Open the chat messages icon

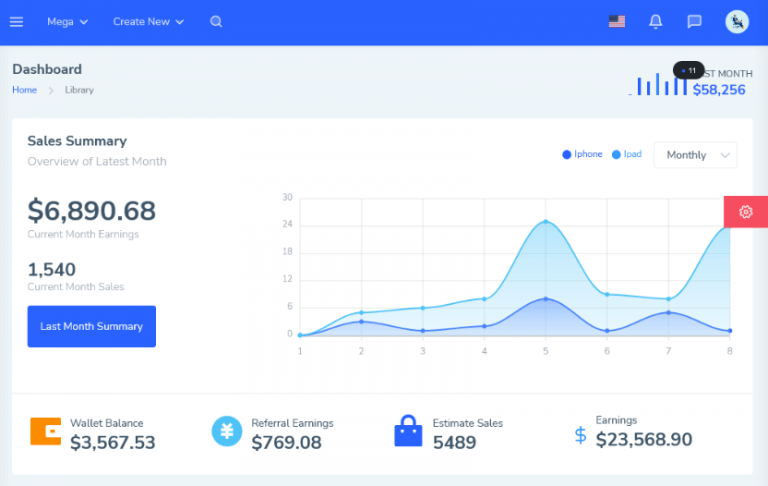tap(694, 22)
